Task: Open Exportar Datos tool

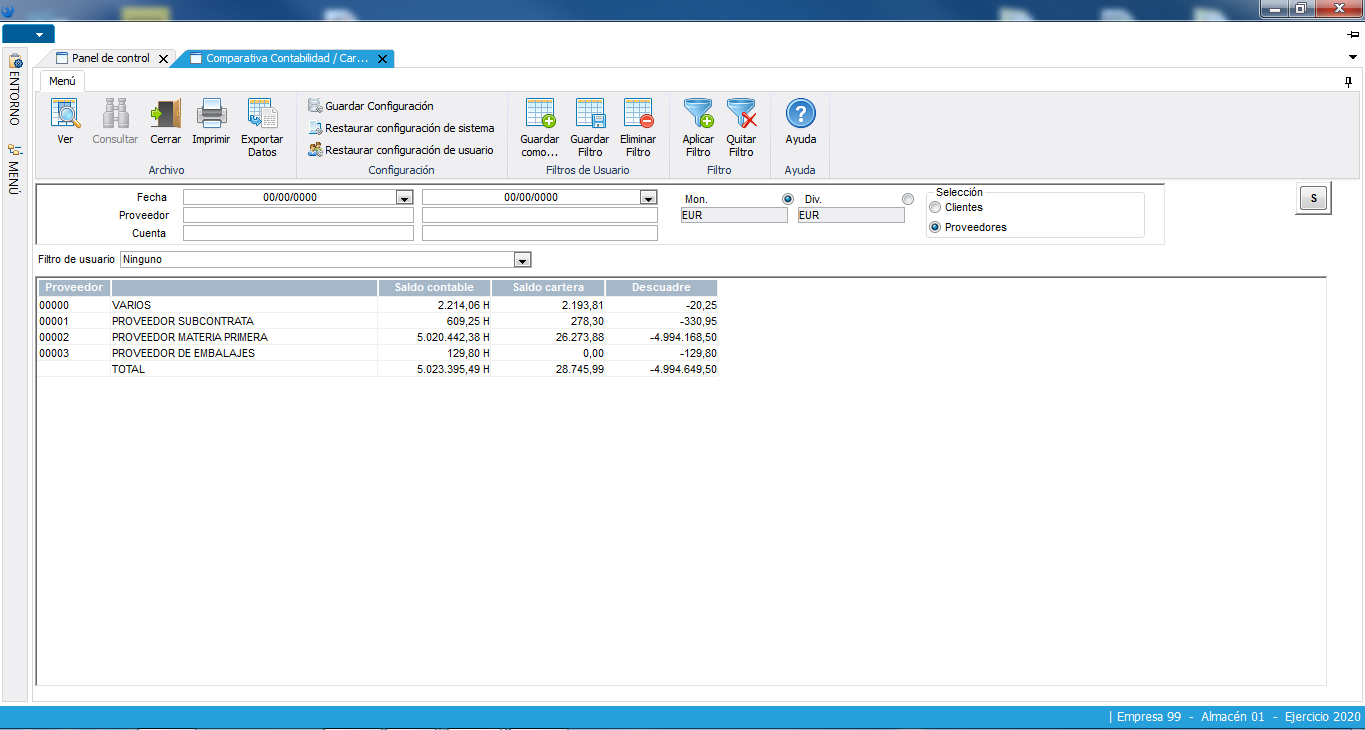Action: point(262,114)
